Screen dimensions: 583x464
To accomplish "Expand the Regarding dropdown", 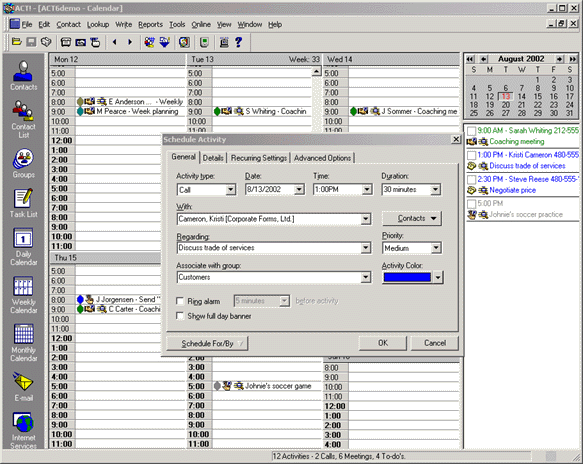I will [366, 248].
